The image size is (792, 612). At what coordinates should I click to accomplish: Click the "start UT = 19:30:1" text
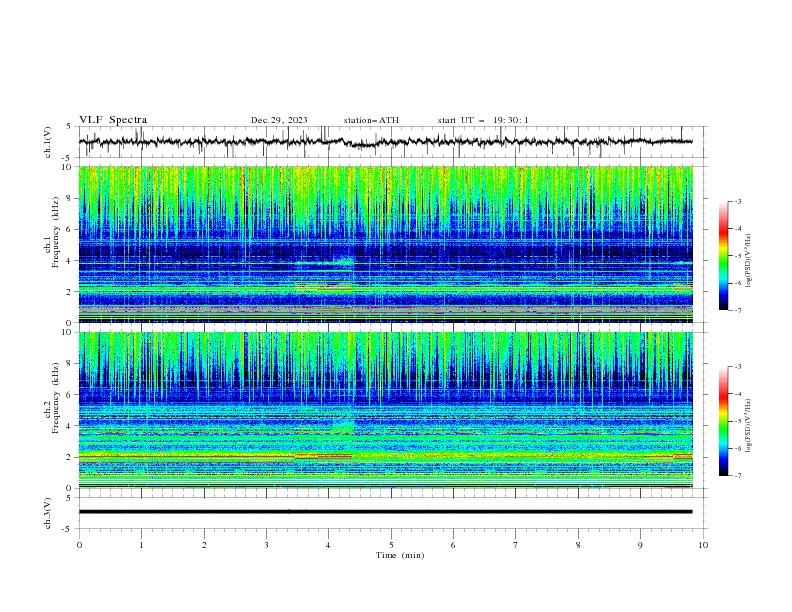(483, 120)
